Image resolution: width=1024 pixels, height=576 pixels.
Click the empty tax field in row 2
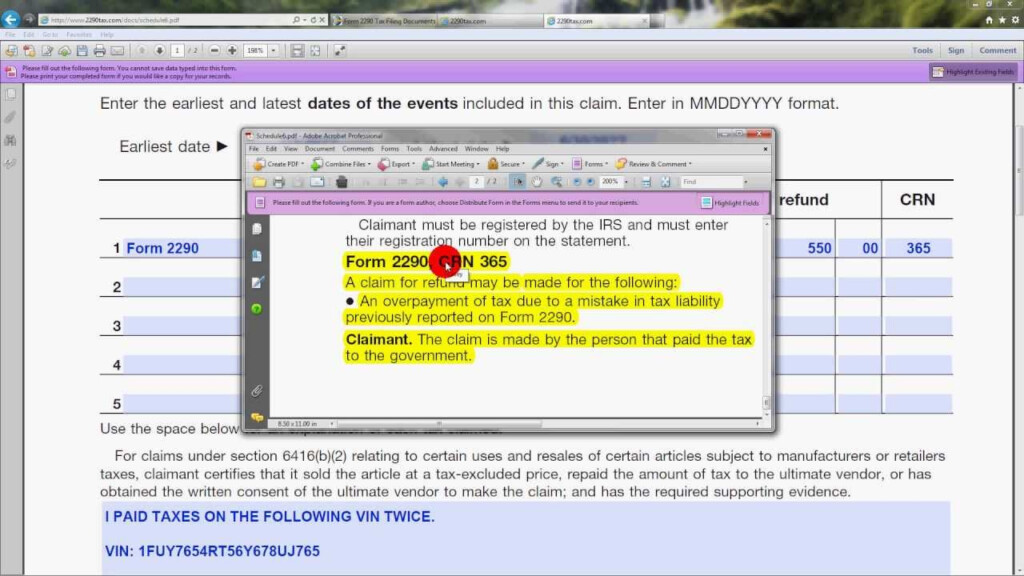click(182, 287)
